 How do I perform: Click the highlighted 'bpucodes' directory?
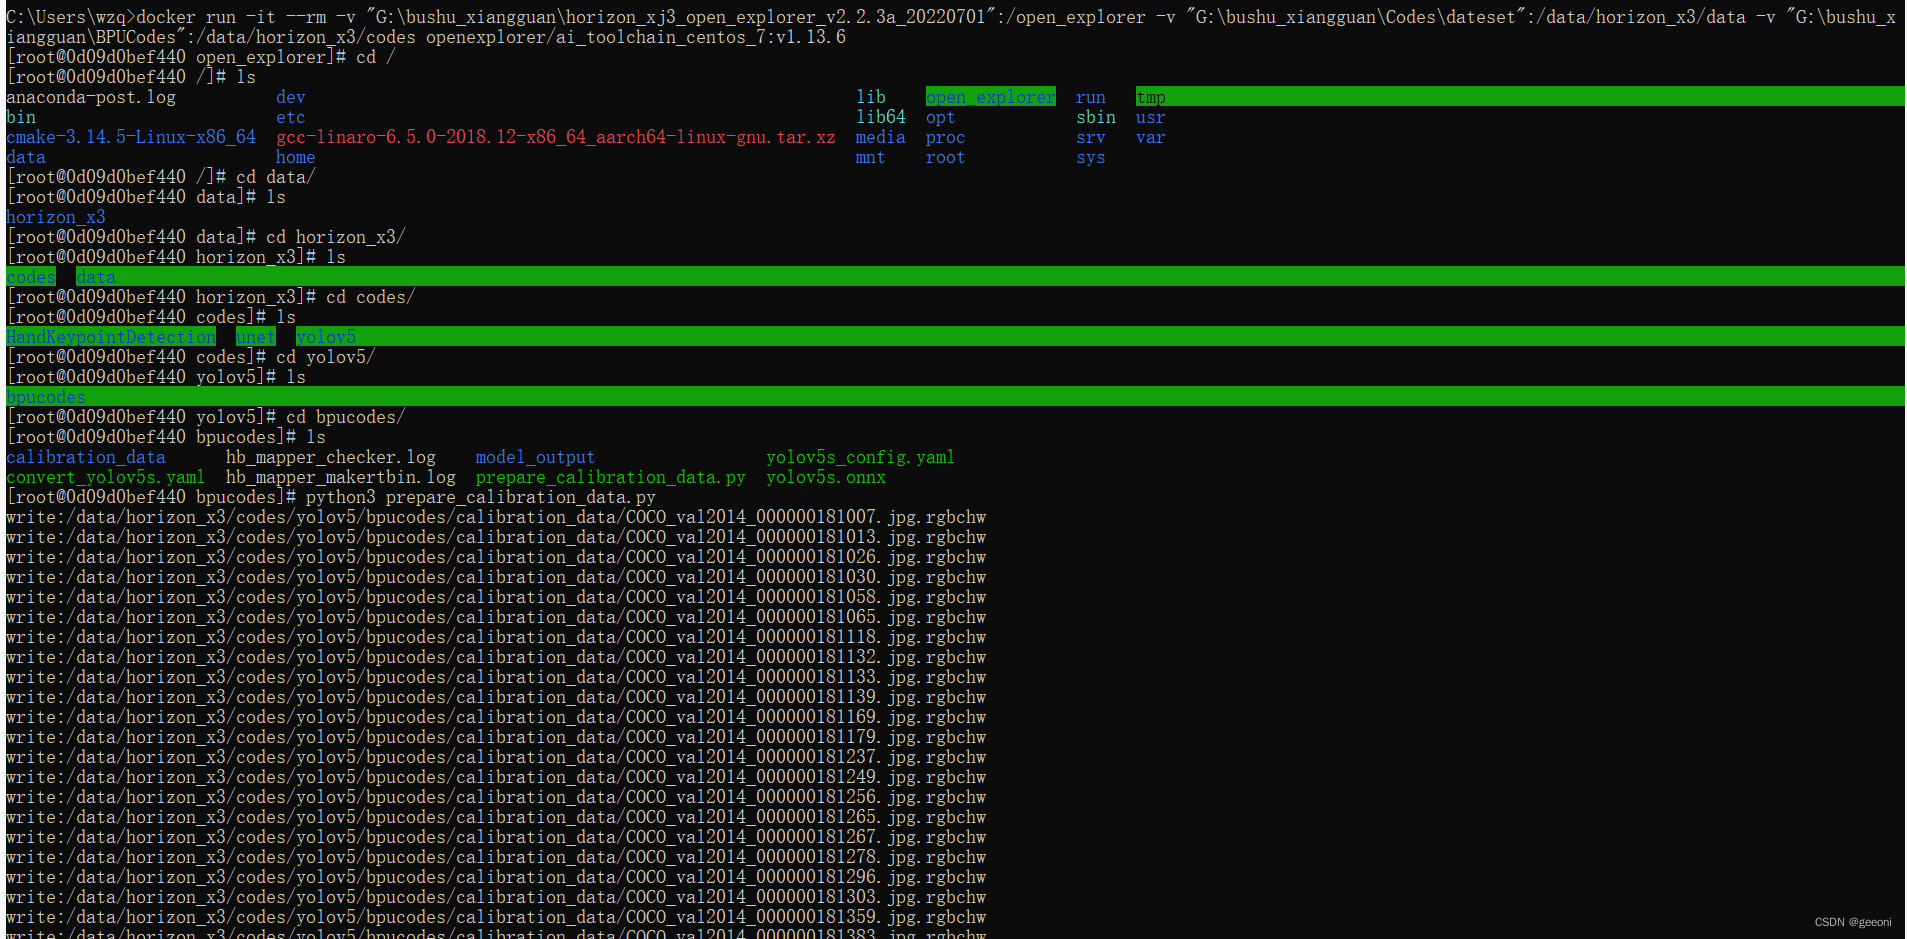coord(46,397)
